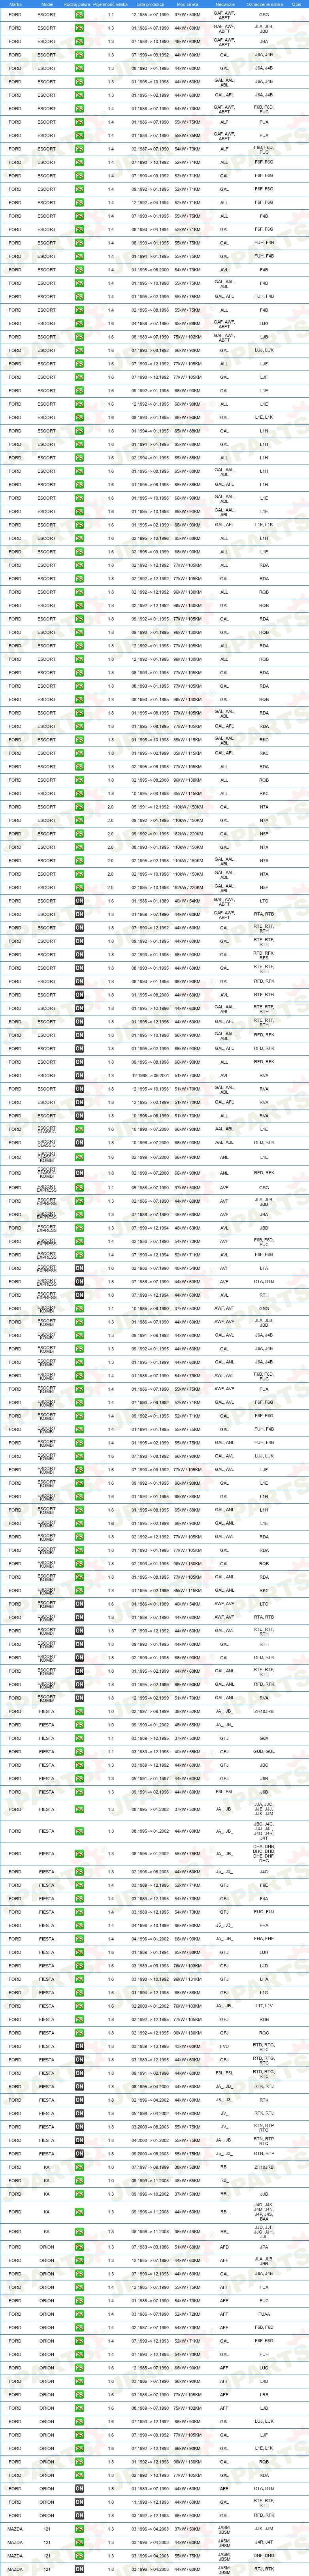
Task: Click diesel ON icon in ESCORT EXPRESS LTA row
Action: coord(79,1267)
